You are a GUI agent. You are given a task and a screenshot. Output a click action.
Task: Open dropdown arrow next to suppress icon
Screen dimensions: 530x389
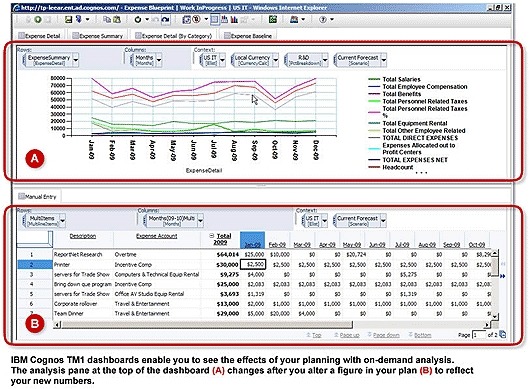point(206,20)
